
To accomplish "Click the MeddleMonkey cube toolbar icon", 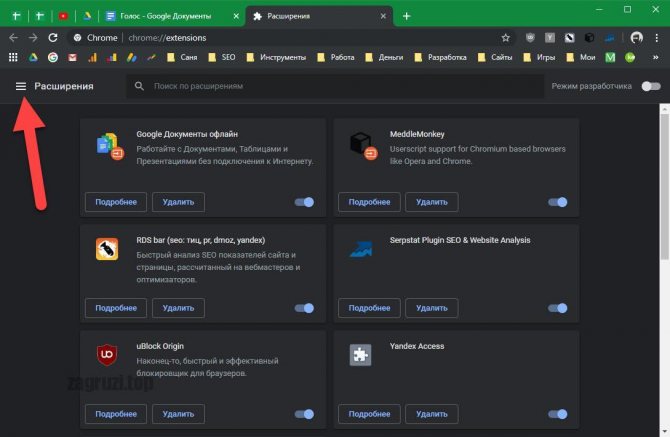I will pyautogui.click(x=589, y=38).
